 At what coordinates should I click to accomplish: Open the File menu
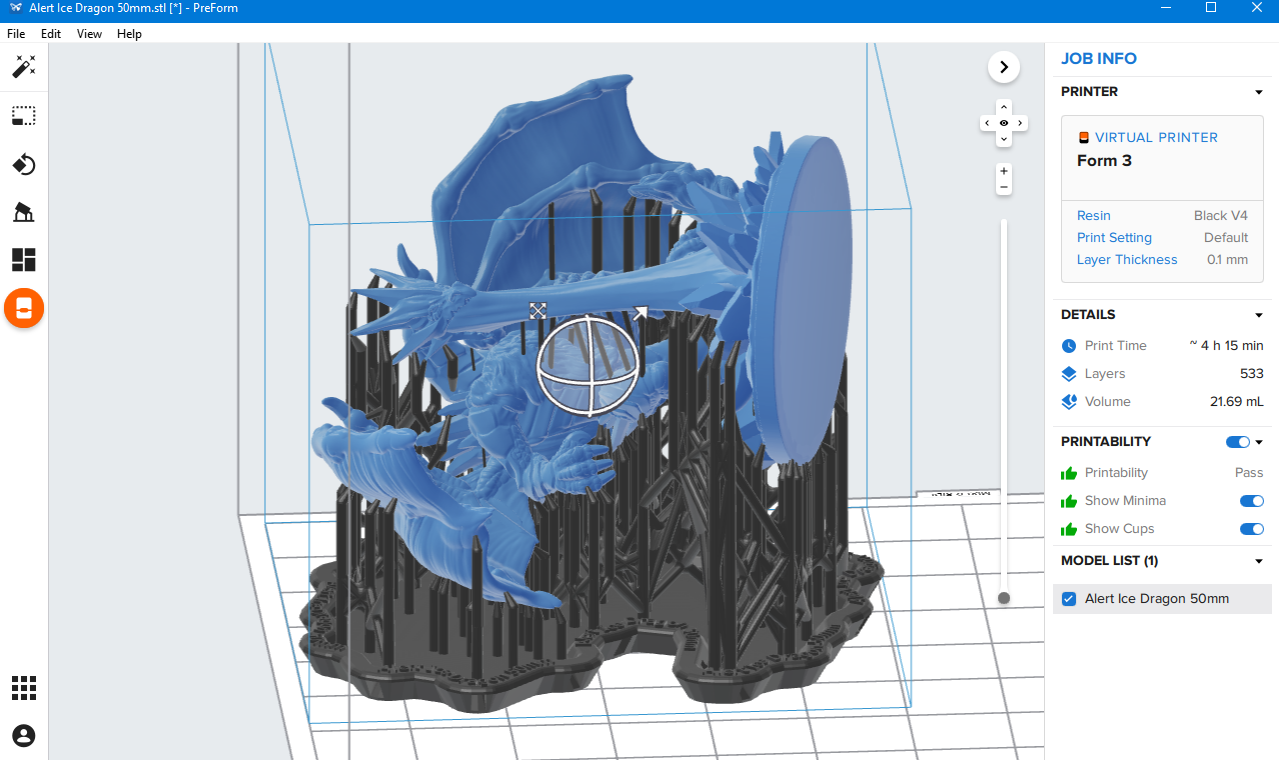point(16,34)
